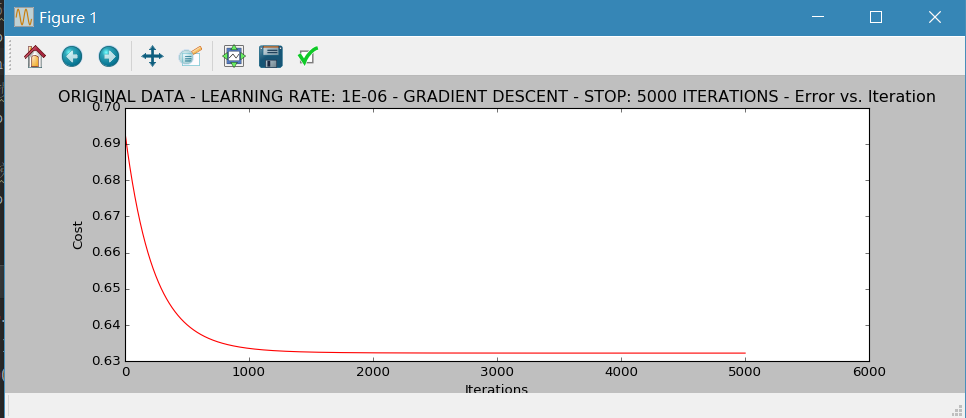The width and height of the screenshot is (966, 418).
Task: Reset the plot to the original Home view
Action: pyautogui.click(x=35, y=57)
